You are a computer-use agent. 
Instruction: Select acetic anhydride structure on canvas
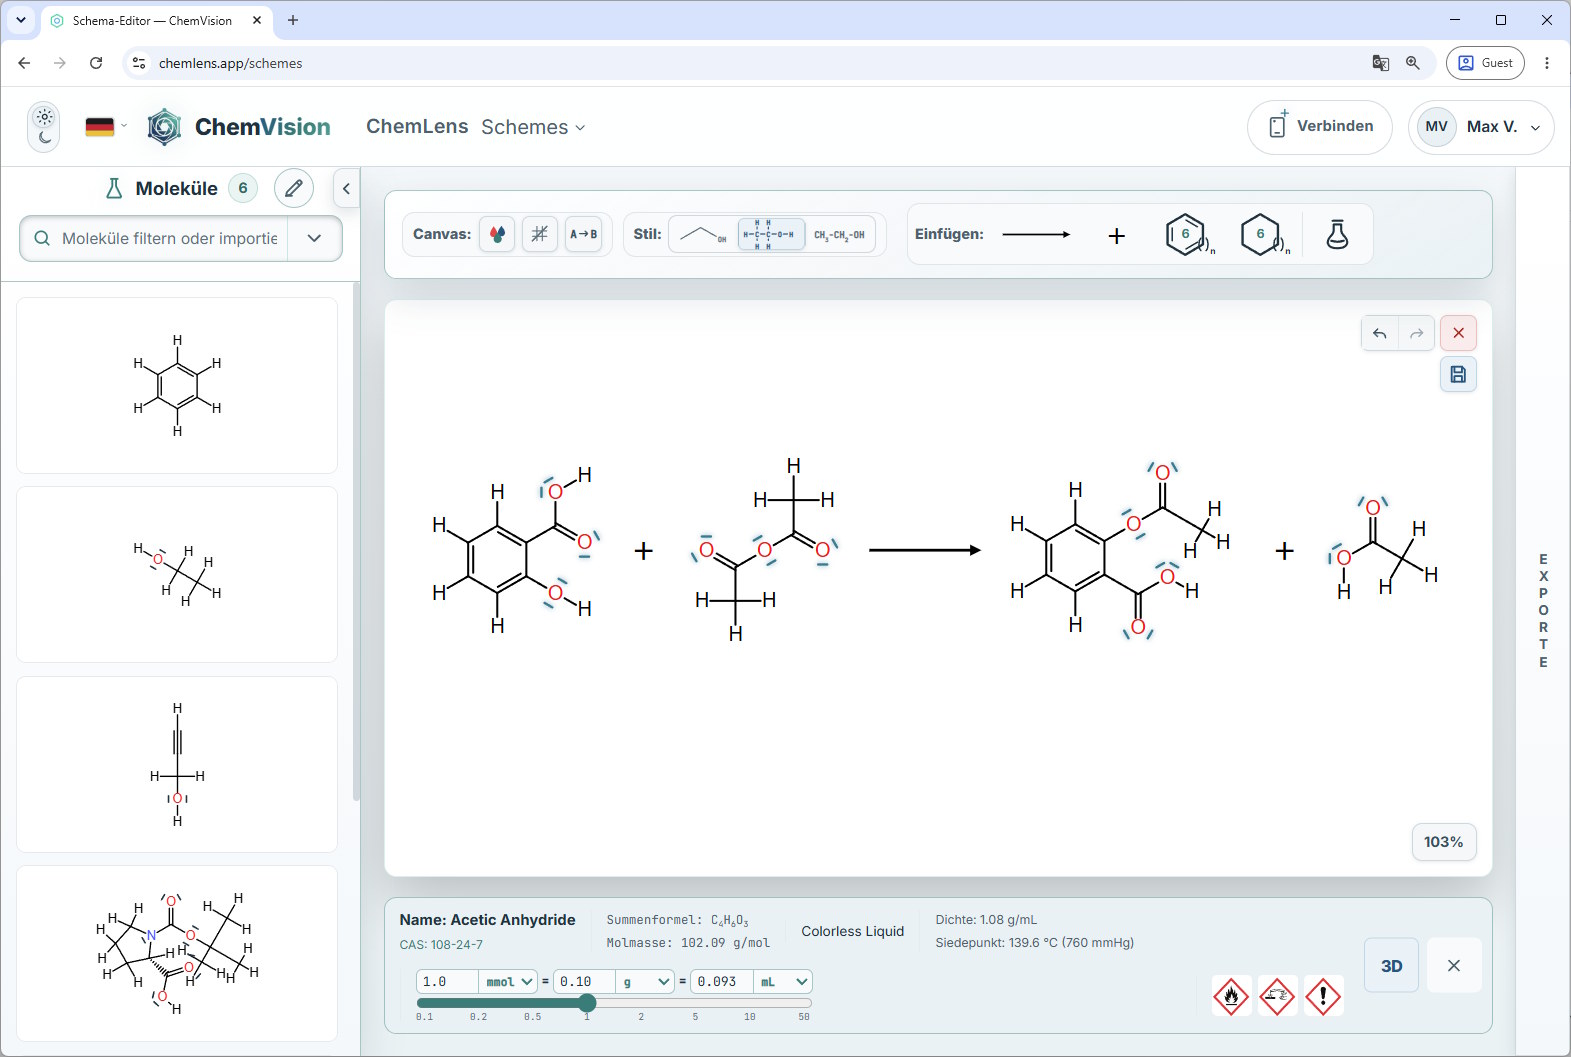[765, 550]
